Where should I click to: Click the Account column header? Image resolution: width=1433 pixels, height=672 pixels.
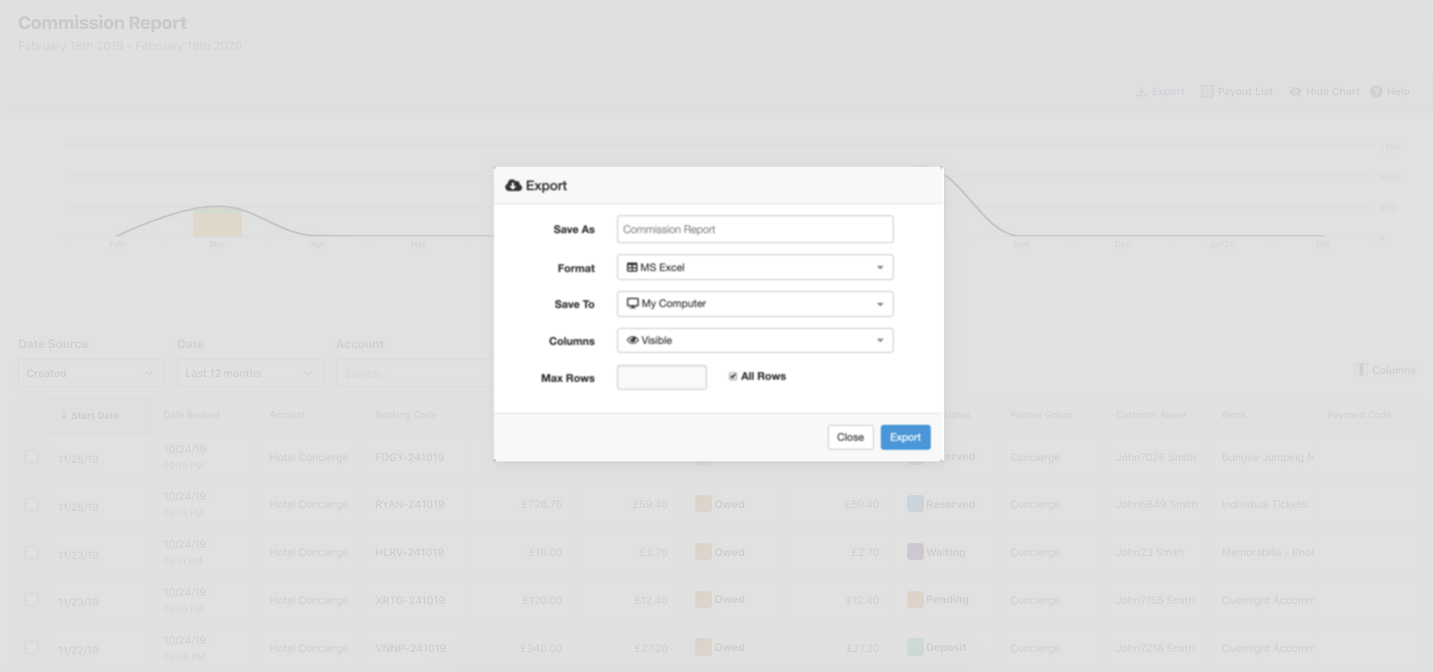287,415
